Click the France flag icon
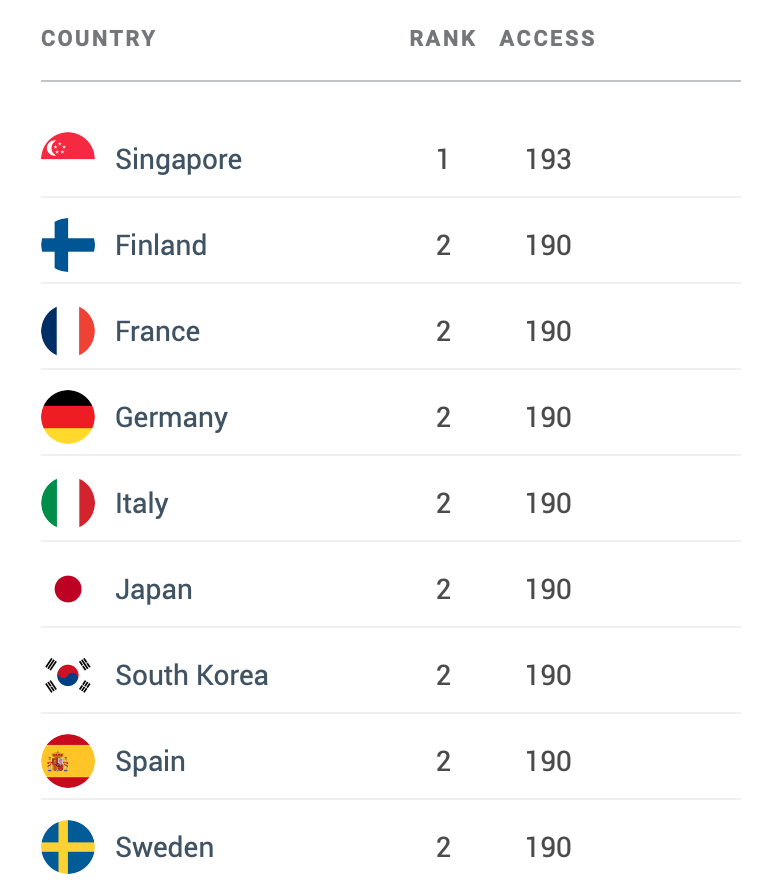Image resolution: width=760 pixels, height=882 pixels. (68, 331)
